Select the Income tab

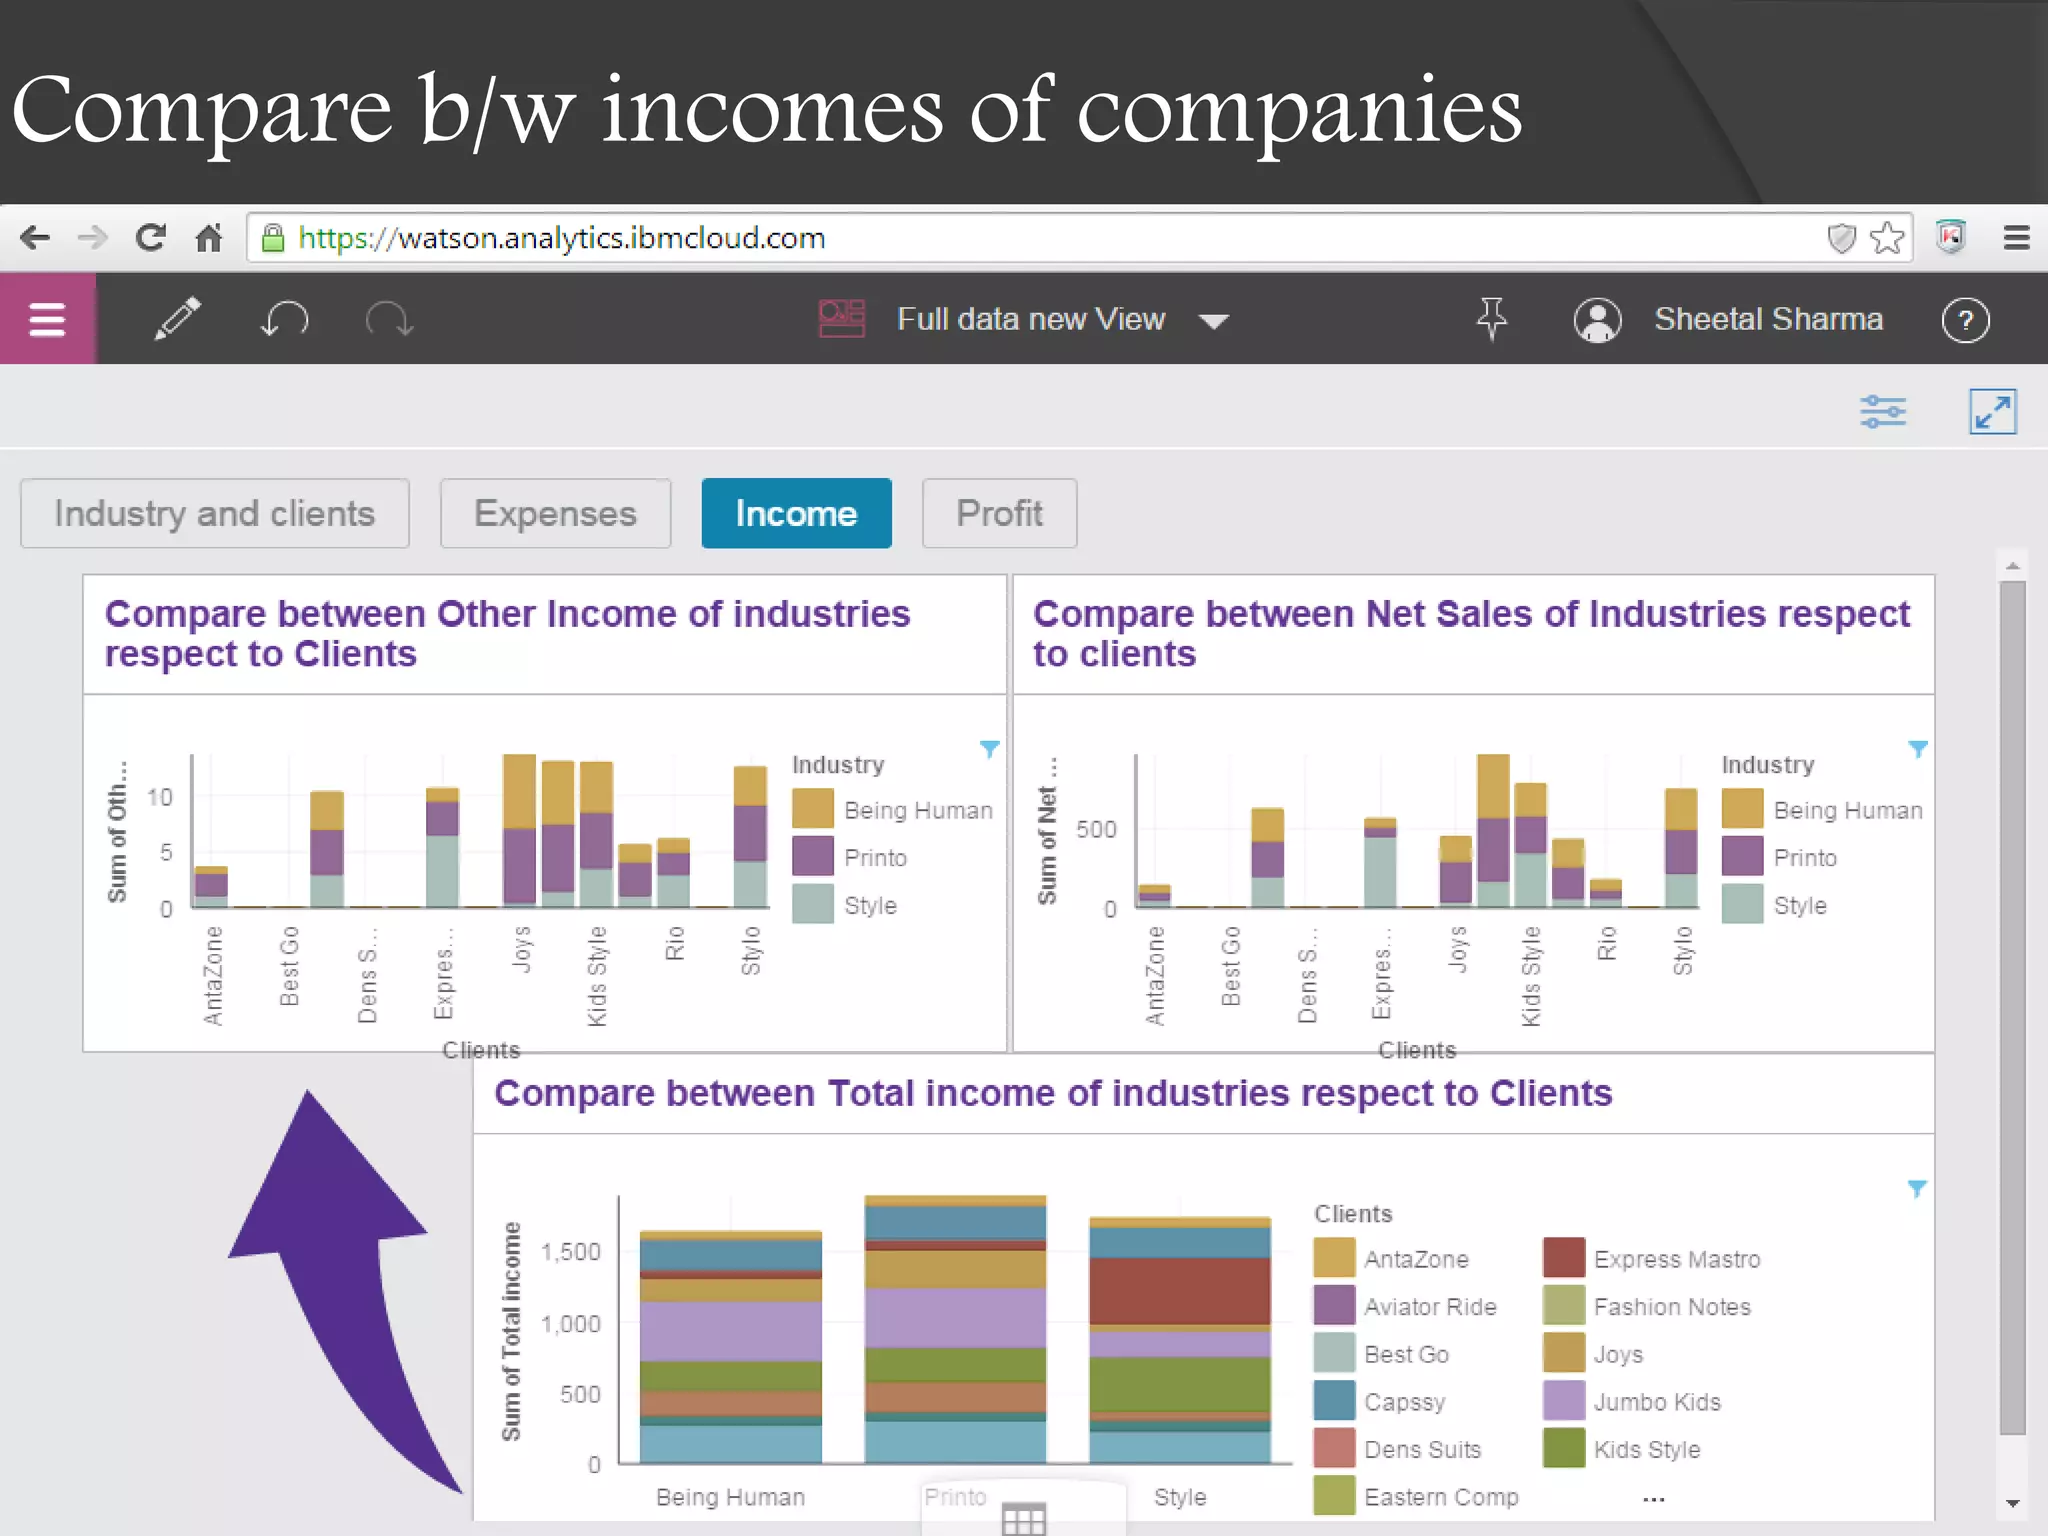[796, 513]
